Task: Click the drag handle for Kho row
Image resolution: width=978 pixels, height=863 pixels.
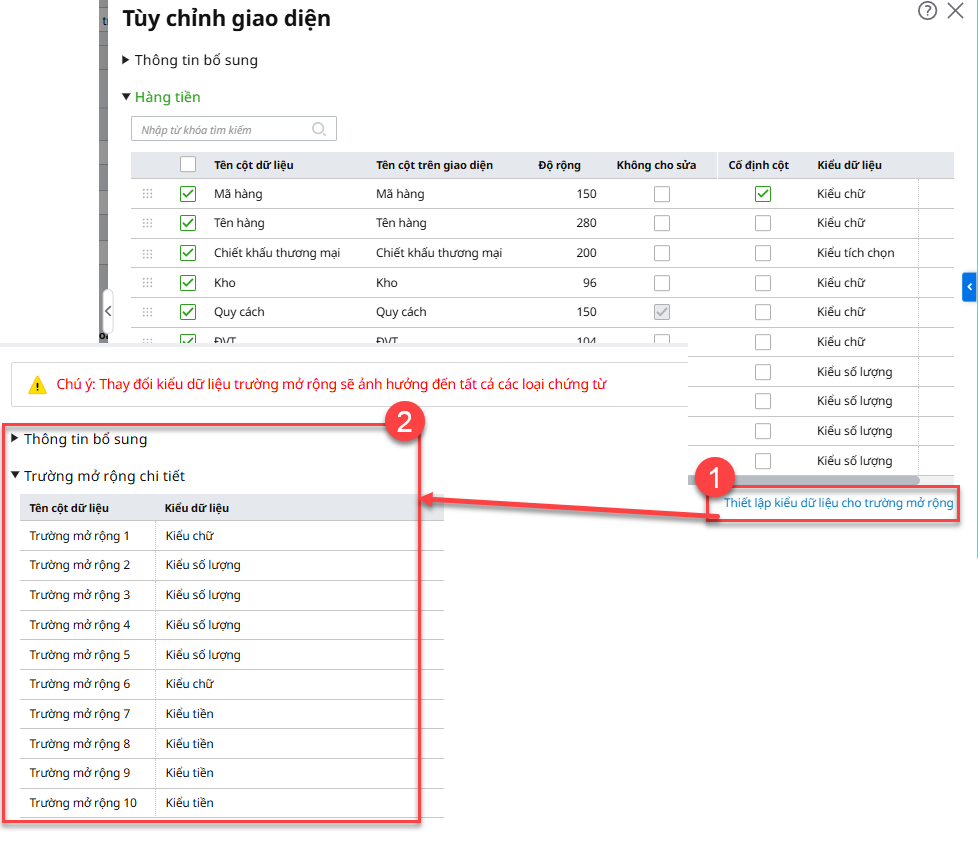Action: click(148, 283)
